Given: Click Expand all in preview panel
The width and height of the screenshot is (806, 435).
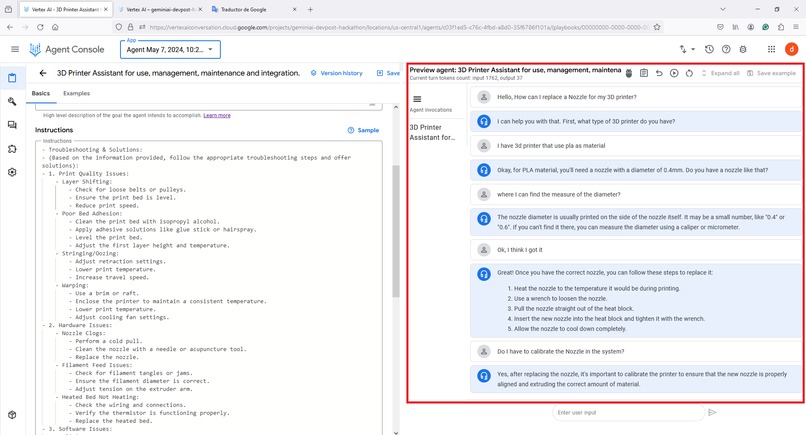Looking at the screenshot, I should (x=720, y=74).
